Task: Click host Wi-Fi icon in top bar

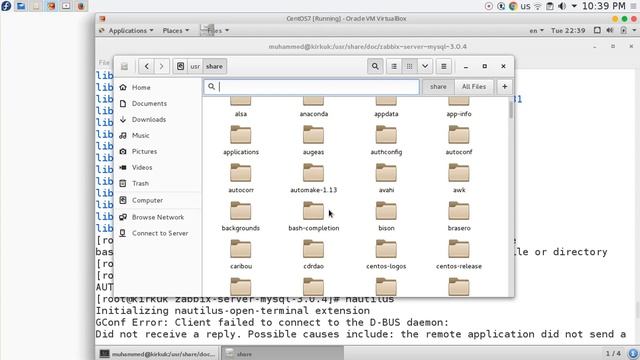Action: (x=538, y=6)
